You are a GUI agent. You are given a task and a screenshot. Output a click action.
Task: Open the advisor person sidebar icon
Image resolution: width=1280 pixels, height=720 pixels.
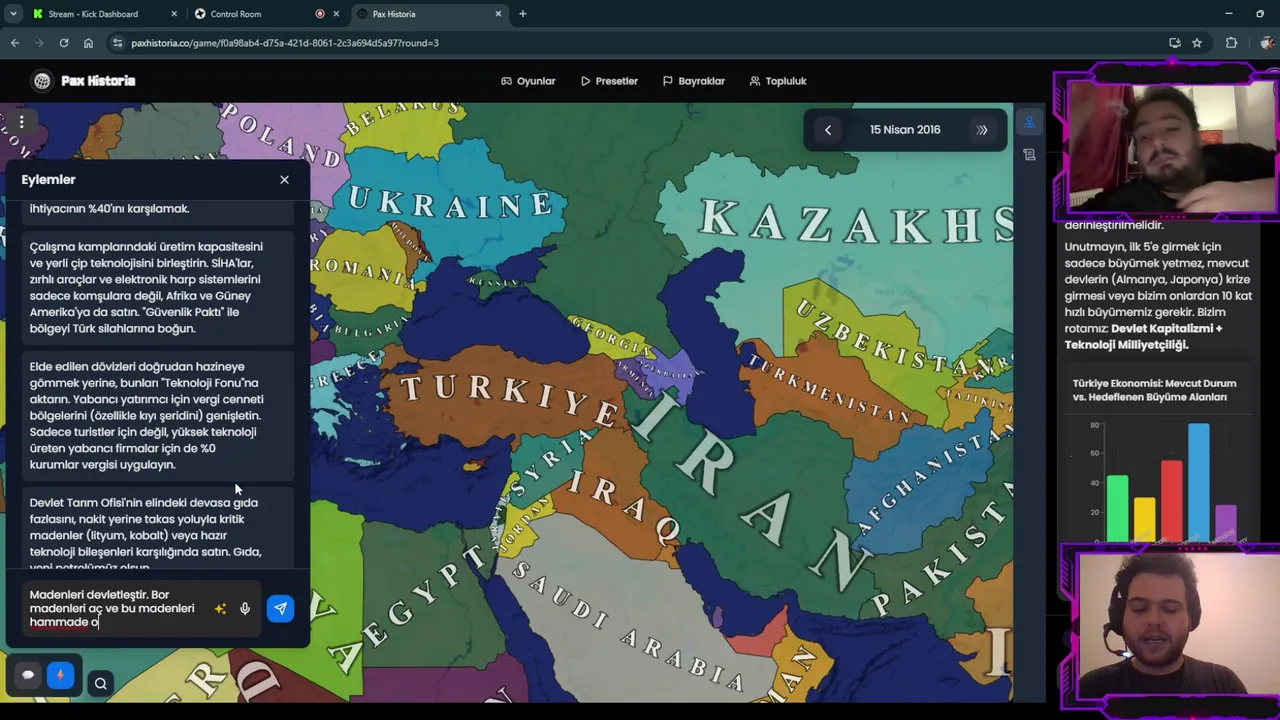point(1029,123)
